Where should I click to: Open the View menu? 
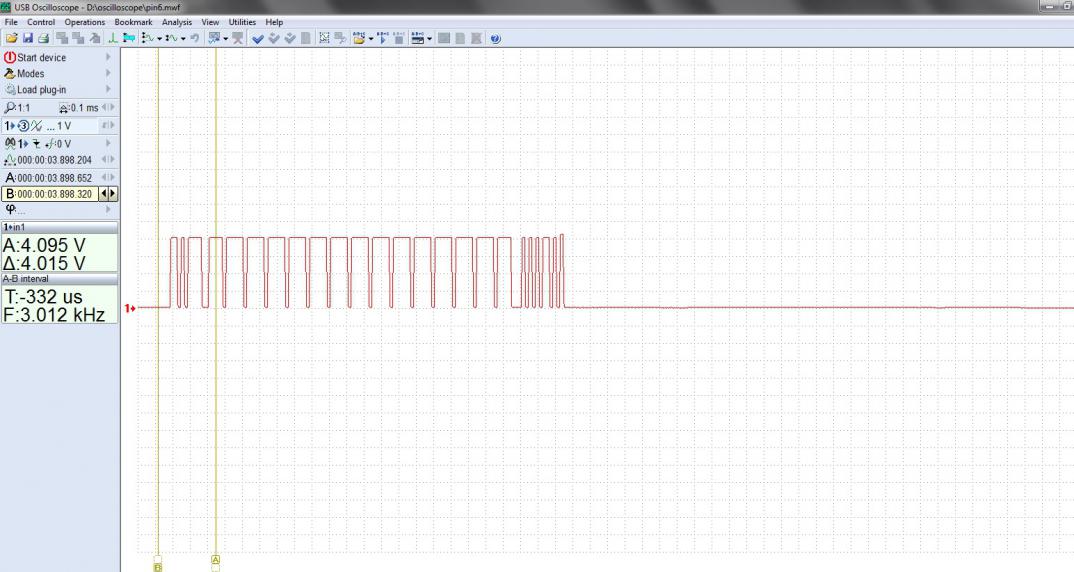210,22
